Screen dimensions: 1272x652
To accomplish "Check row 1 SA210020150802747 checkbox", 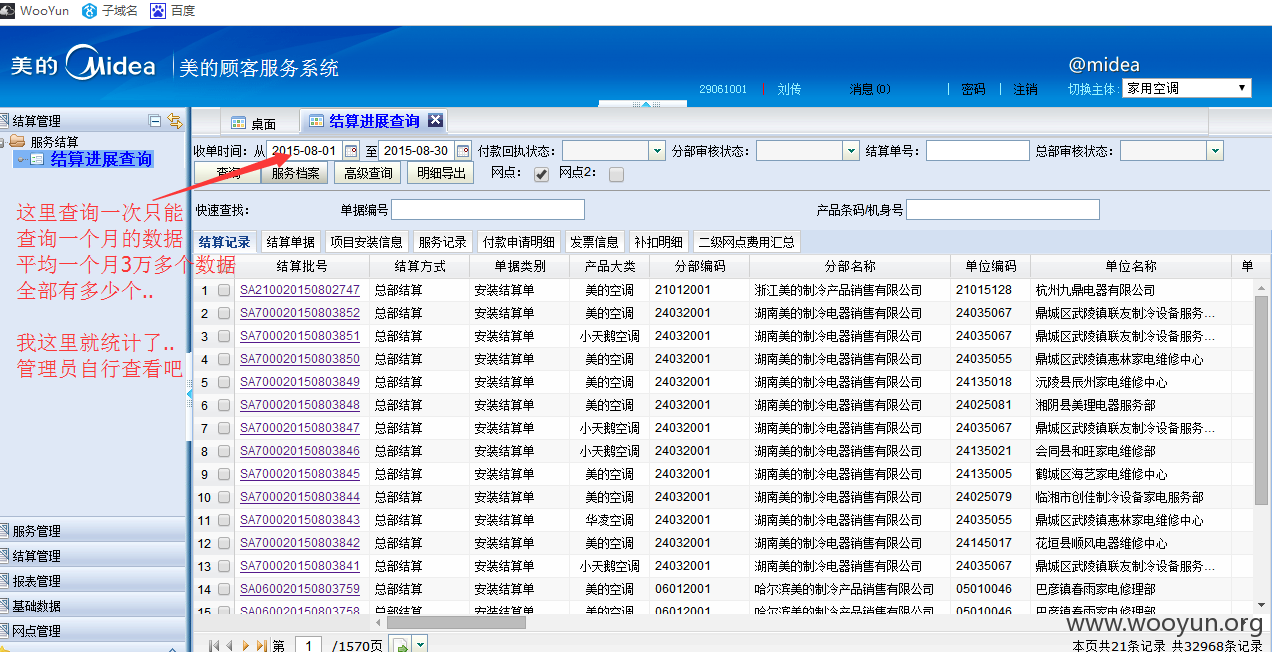I will point(224,291).
